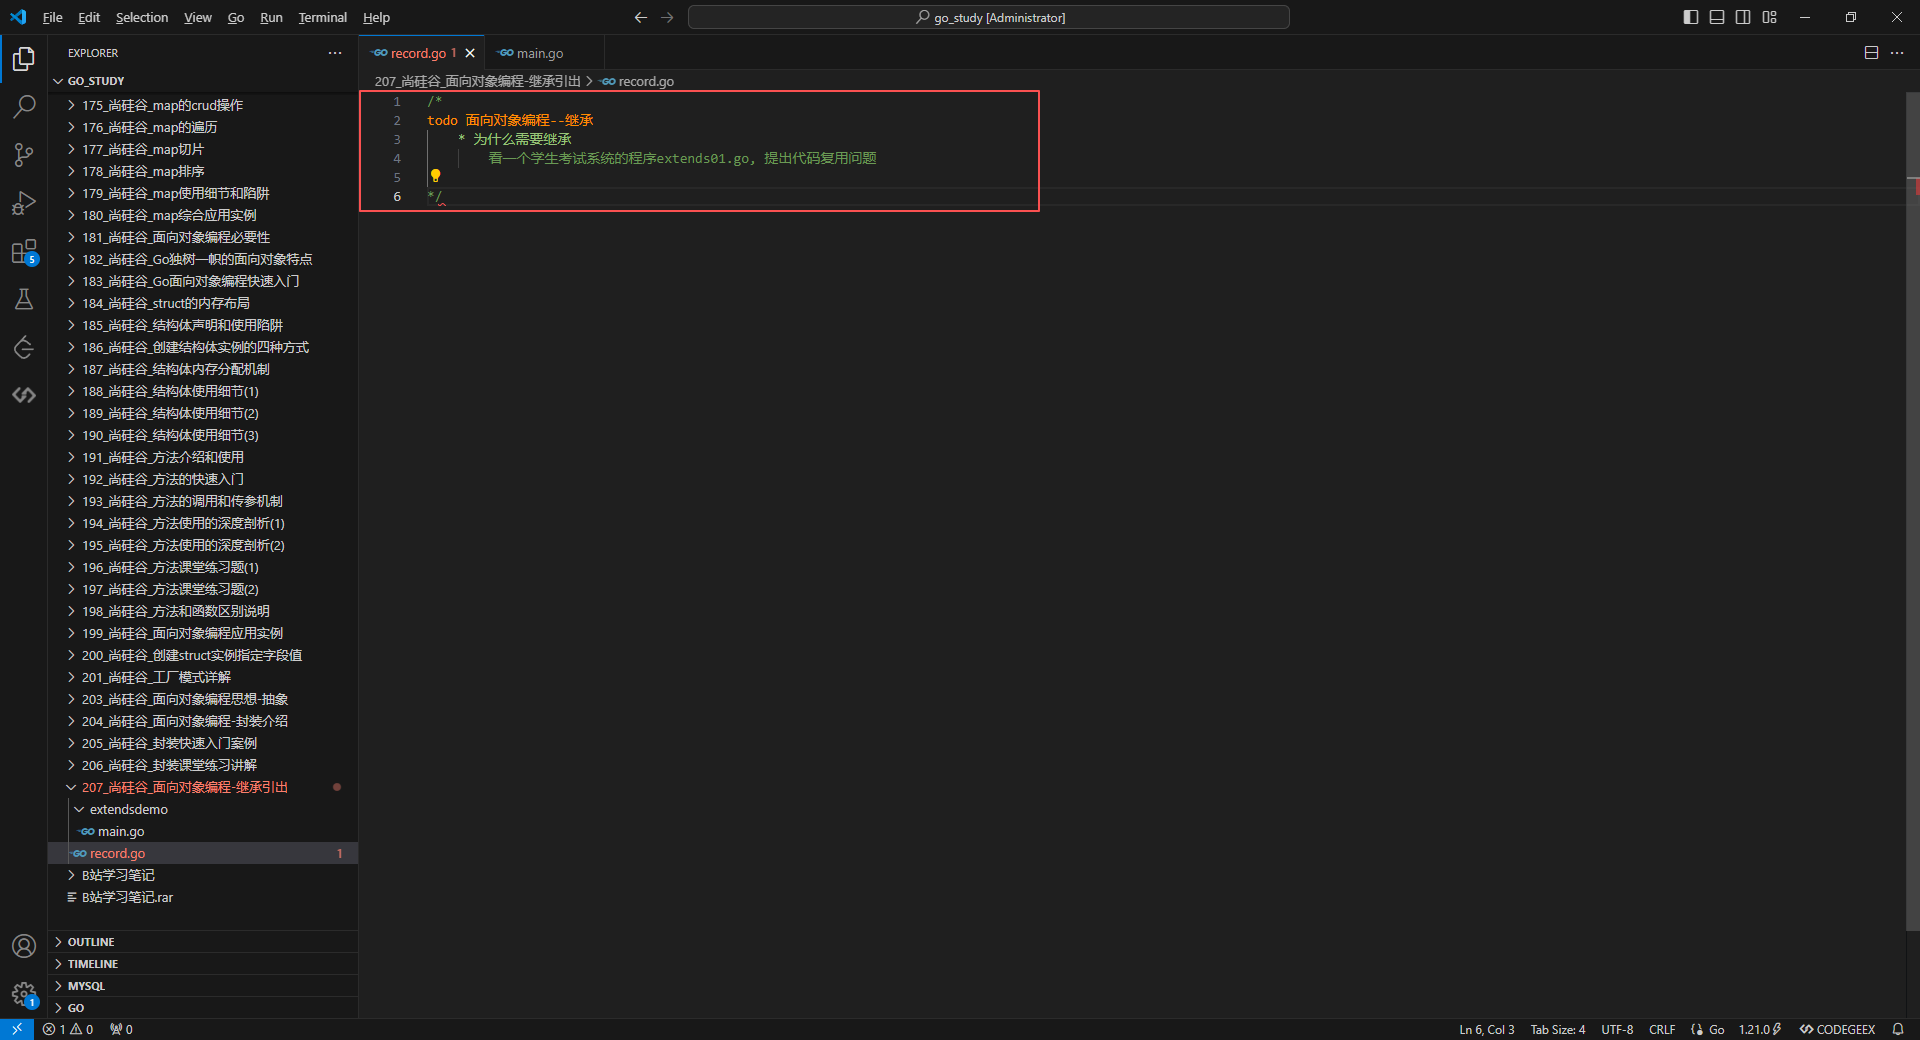The width and height of the screenshot is (1920, 1040).
Task: Open the CodeGeeX sidebar icon
Action: point(24,395)
